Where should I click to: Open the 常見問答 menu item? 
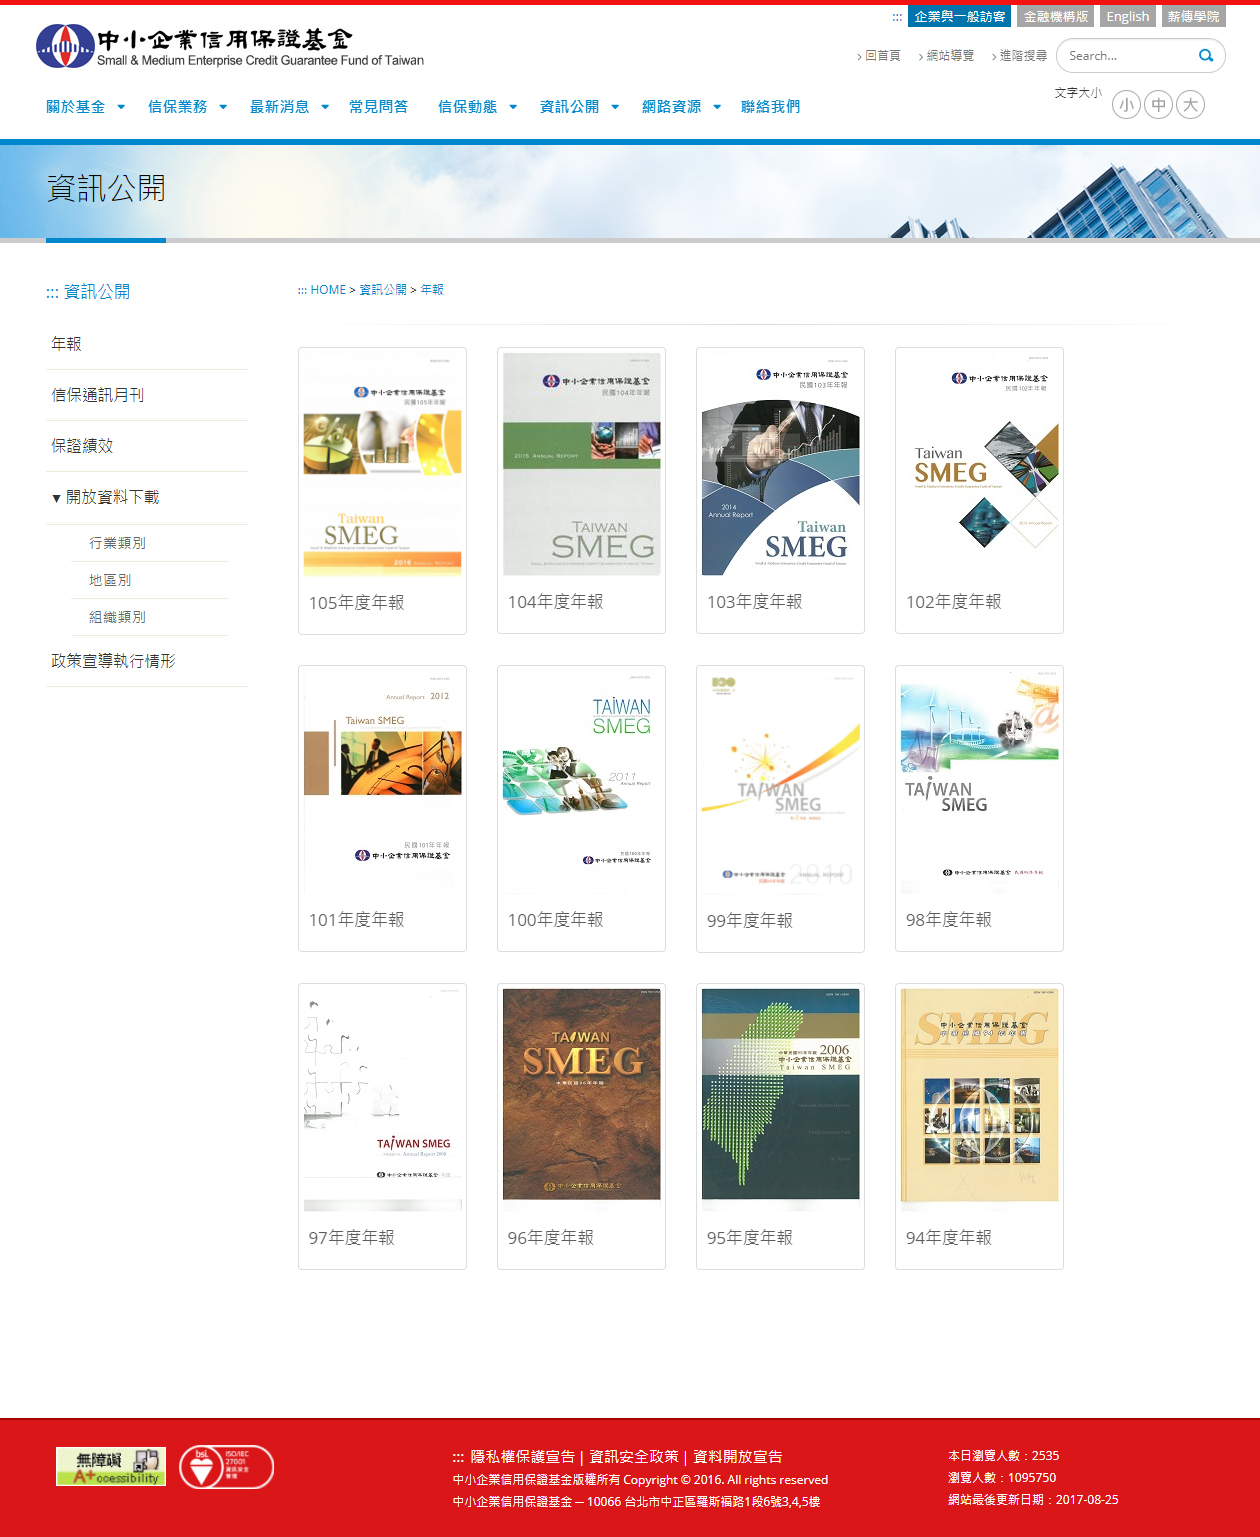(378, 107)
